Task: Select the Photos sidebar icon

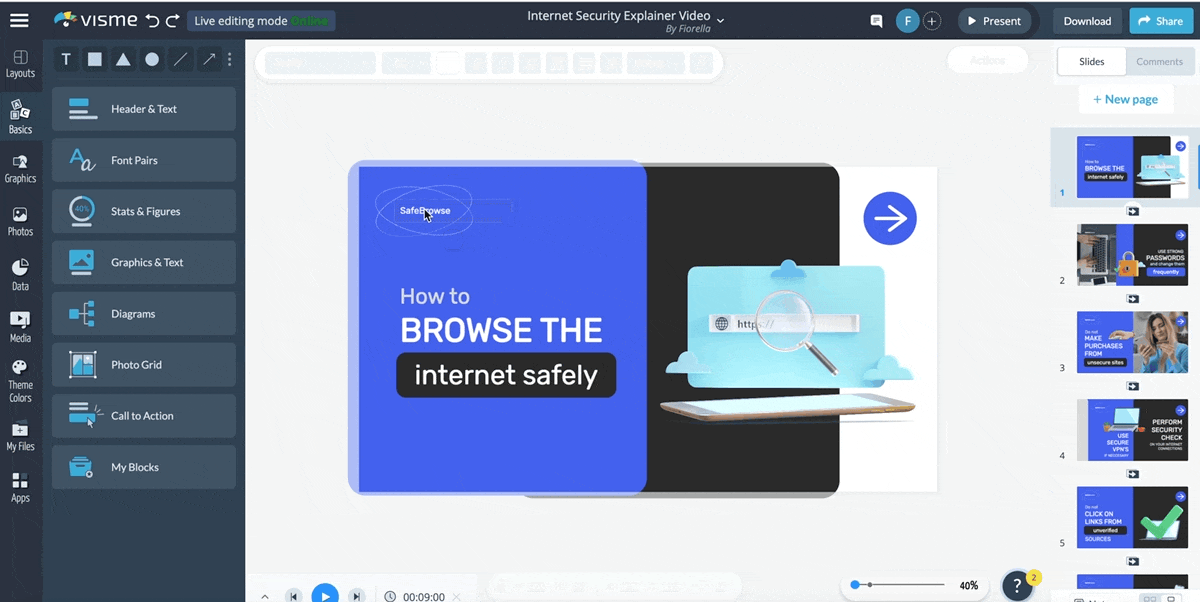Action: [20, 221]
